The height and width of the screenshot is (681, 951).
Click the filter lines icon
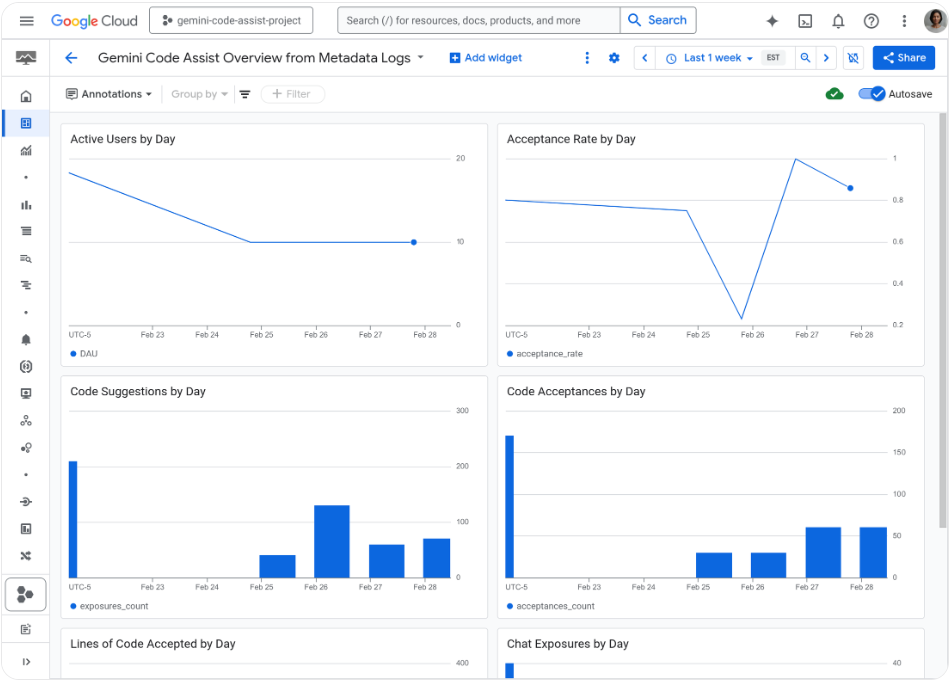(245, 94)
